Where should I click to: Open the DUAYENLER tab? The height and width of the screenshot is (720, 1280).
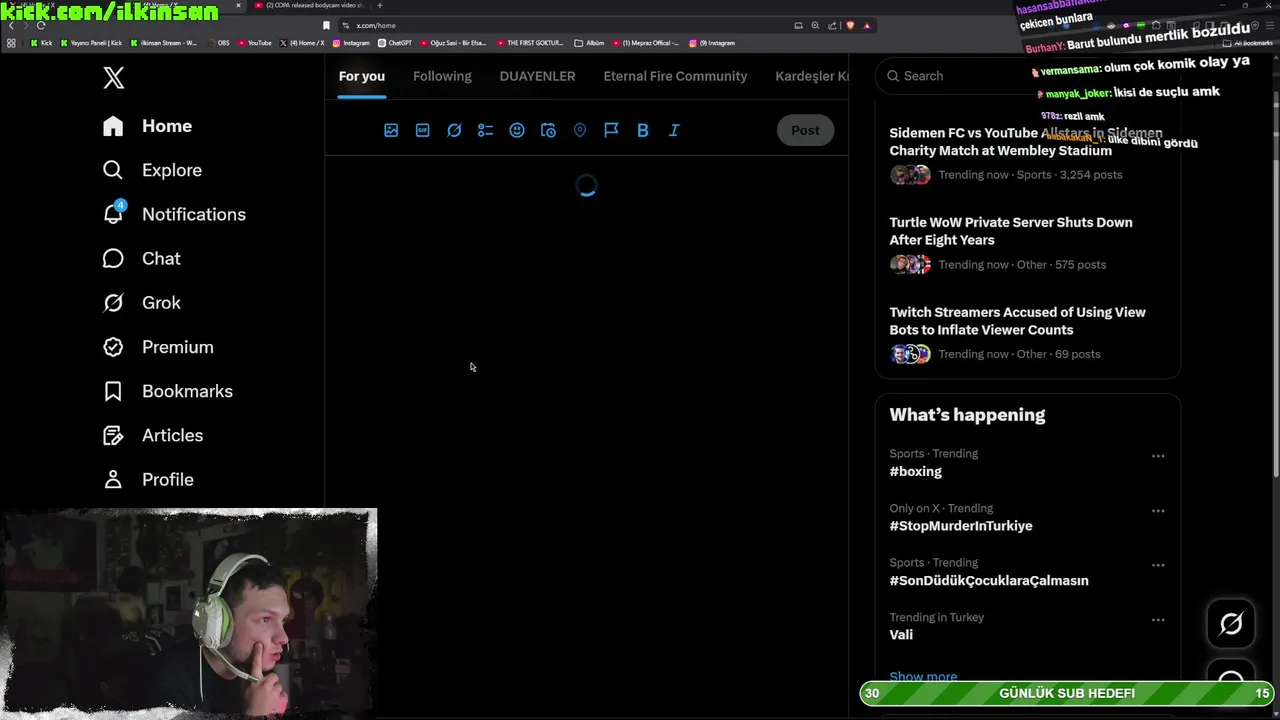(x=537, y=76)
